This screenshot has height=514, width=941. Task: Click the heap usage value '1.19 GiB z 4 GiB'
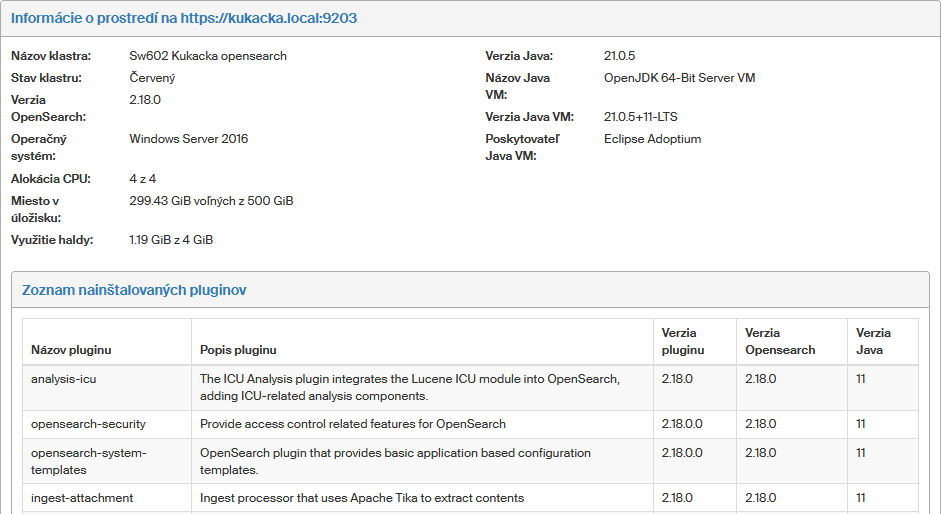click(171, 240)
